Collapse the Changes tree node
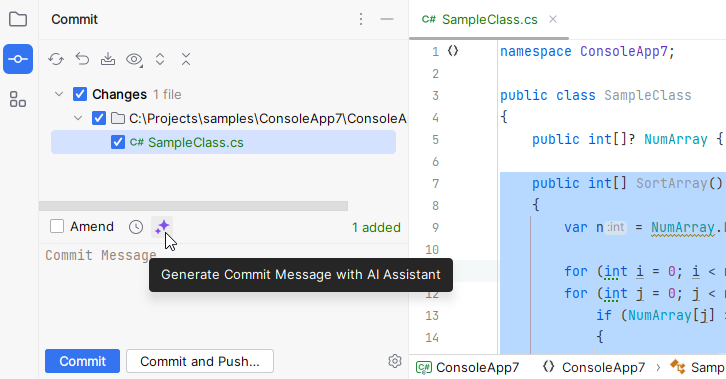This screenshot has height=379, width=726. pos(59,94)
